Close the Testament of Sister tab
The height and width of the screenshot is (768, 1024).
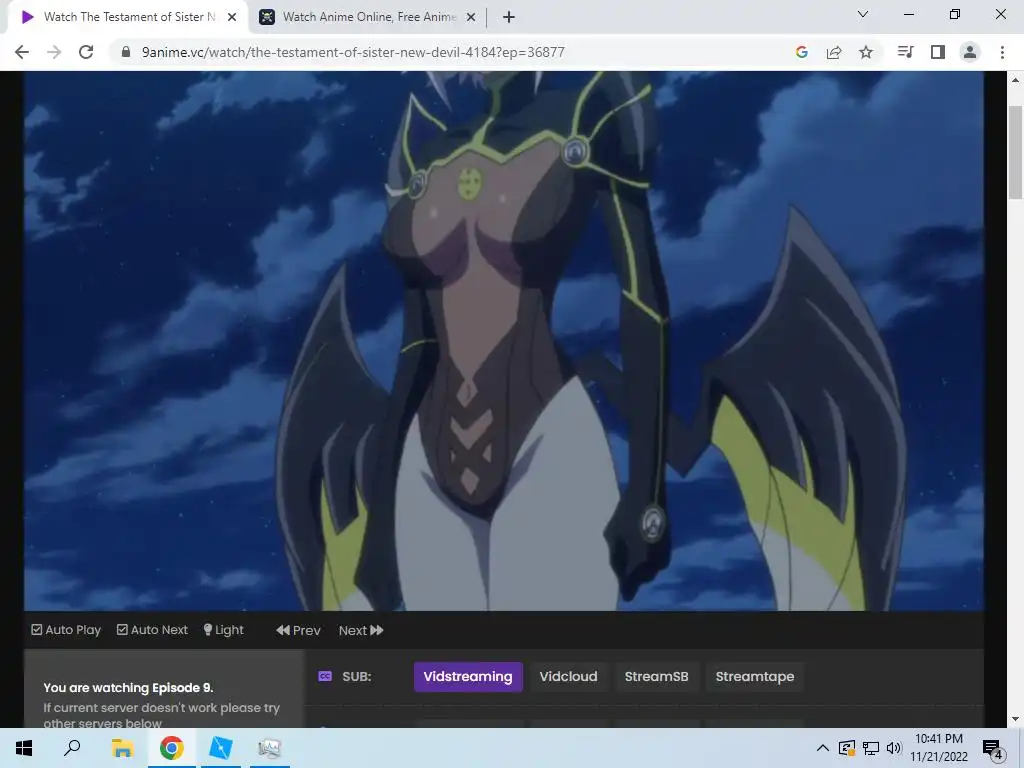click(232, 17)
